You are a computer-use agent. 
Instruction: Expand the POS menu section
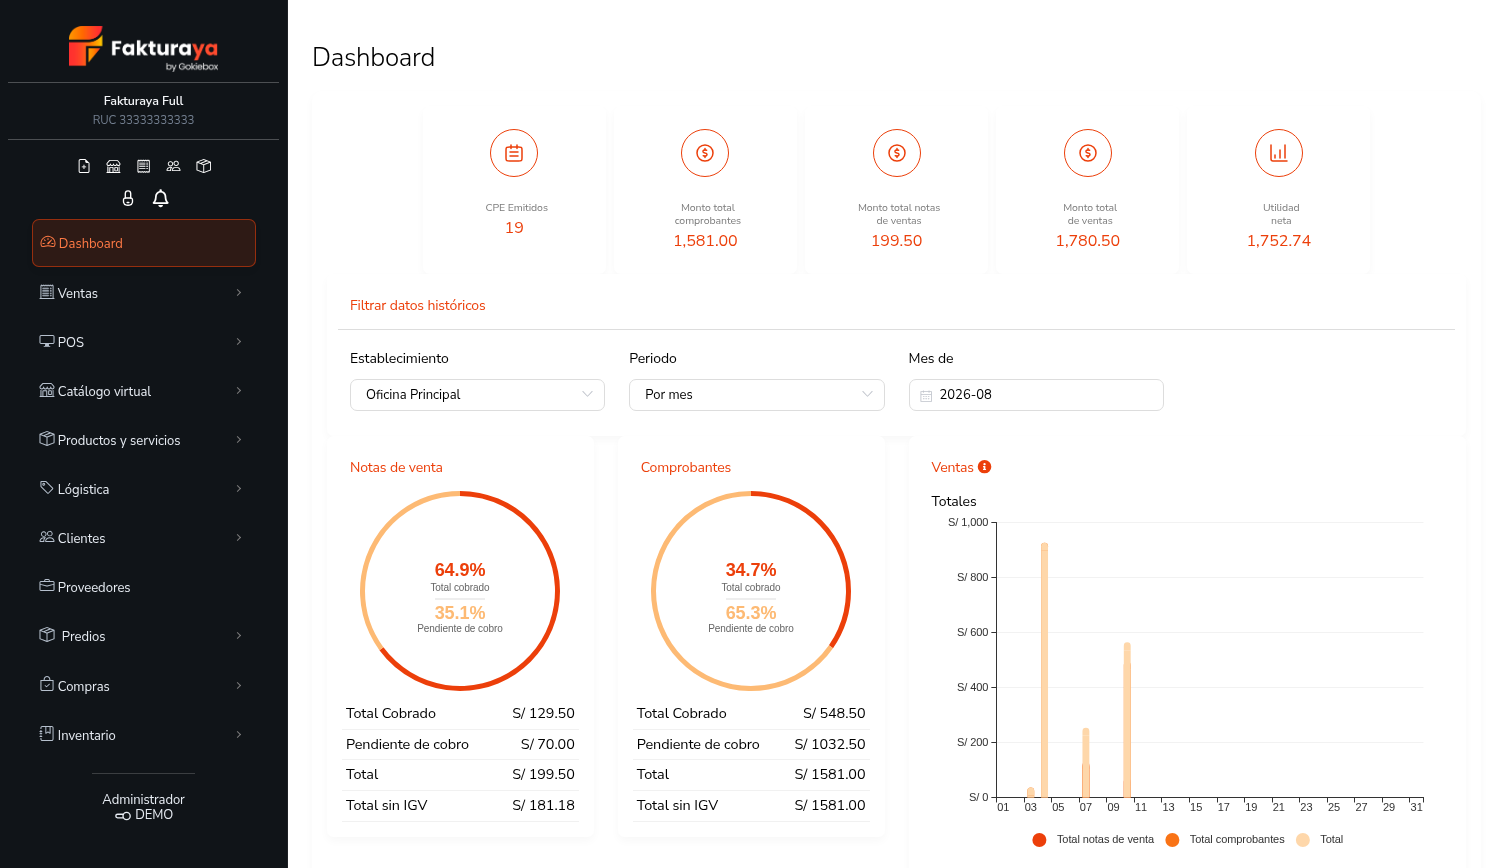coord(144,342)
